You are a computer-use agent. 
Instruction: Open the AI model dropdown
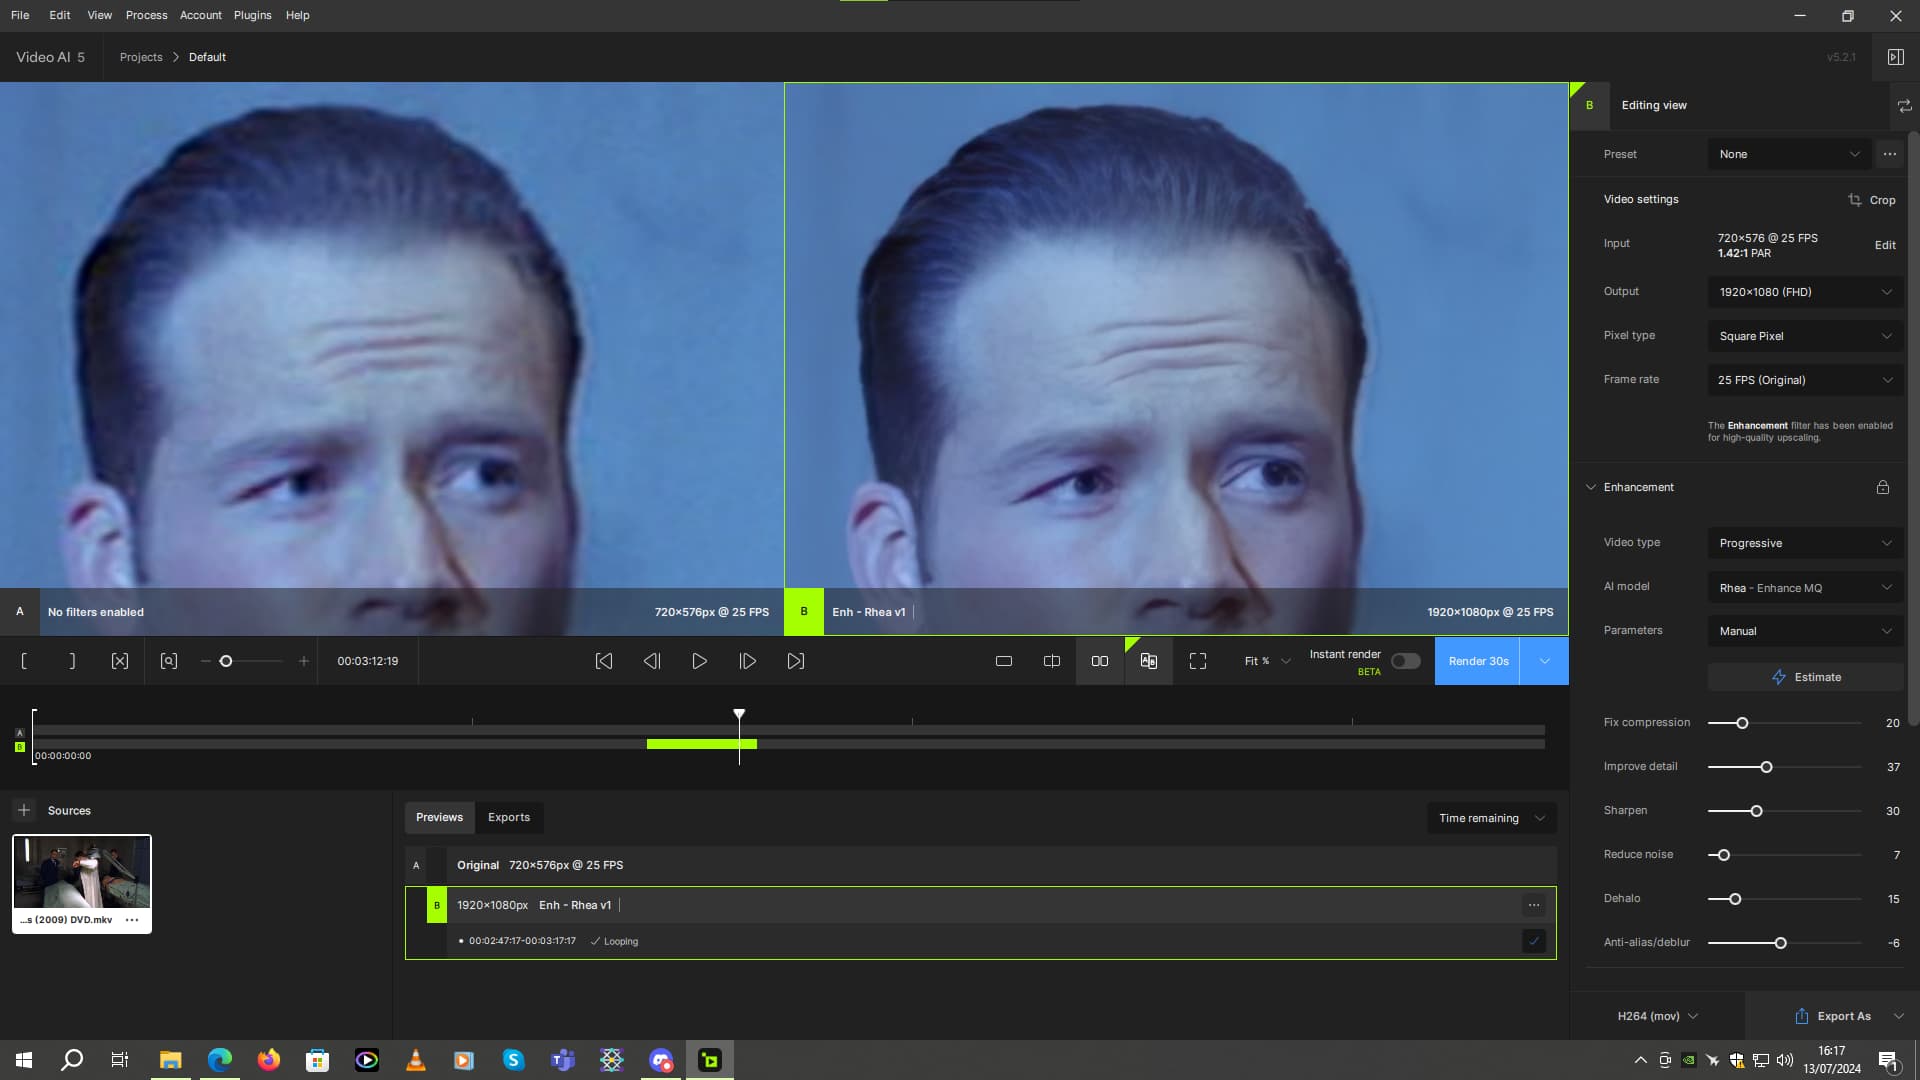point(1805,588)
